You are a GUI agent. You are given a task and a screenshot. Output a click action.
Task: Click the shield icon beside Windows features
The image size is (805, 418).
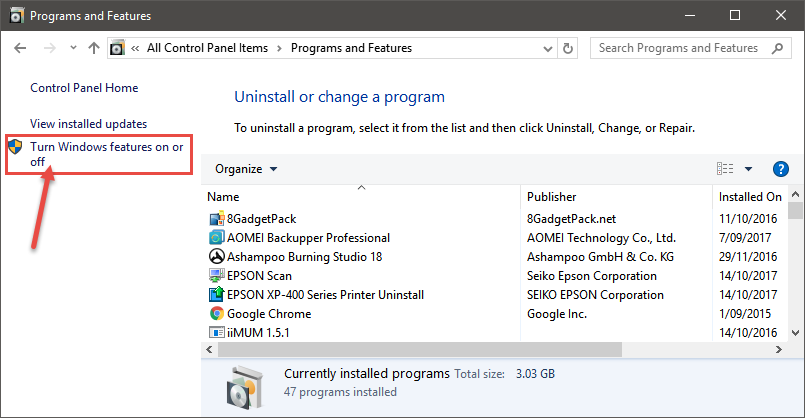click(x=15, y=147)
